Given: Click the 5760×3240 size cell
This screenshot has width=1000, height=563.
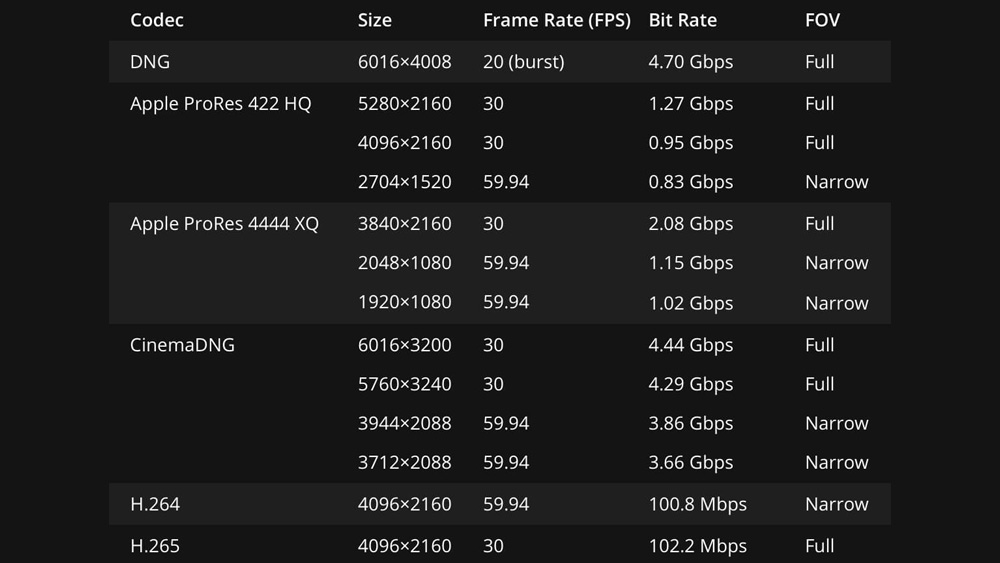Looking at the screenshot, I should tap(404, 384).
